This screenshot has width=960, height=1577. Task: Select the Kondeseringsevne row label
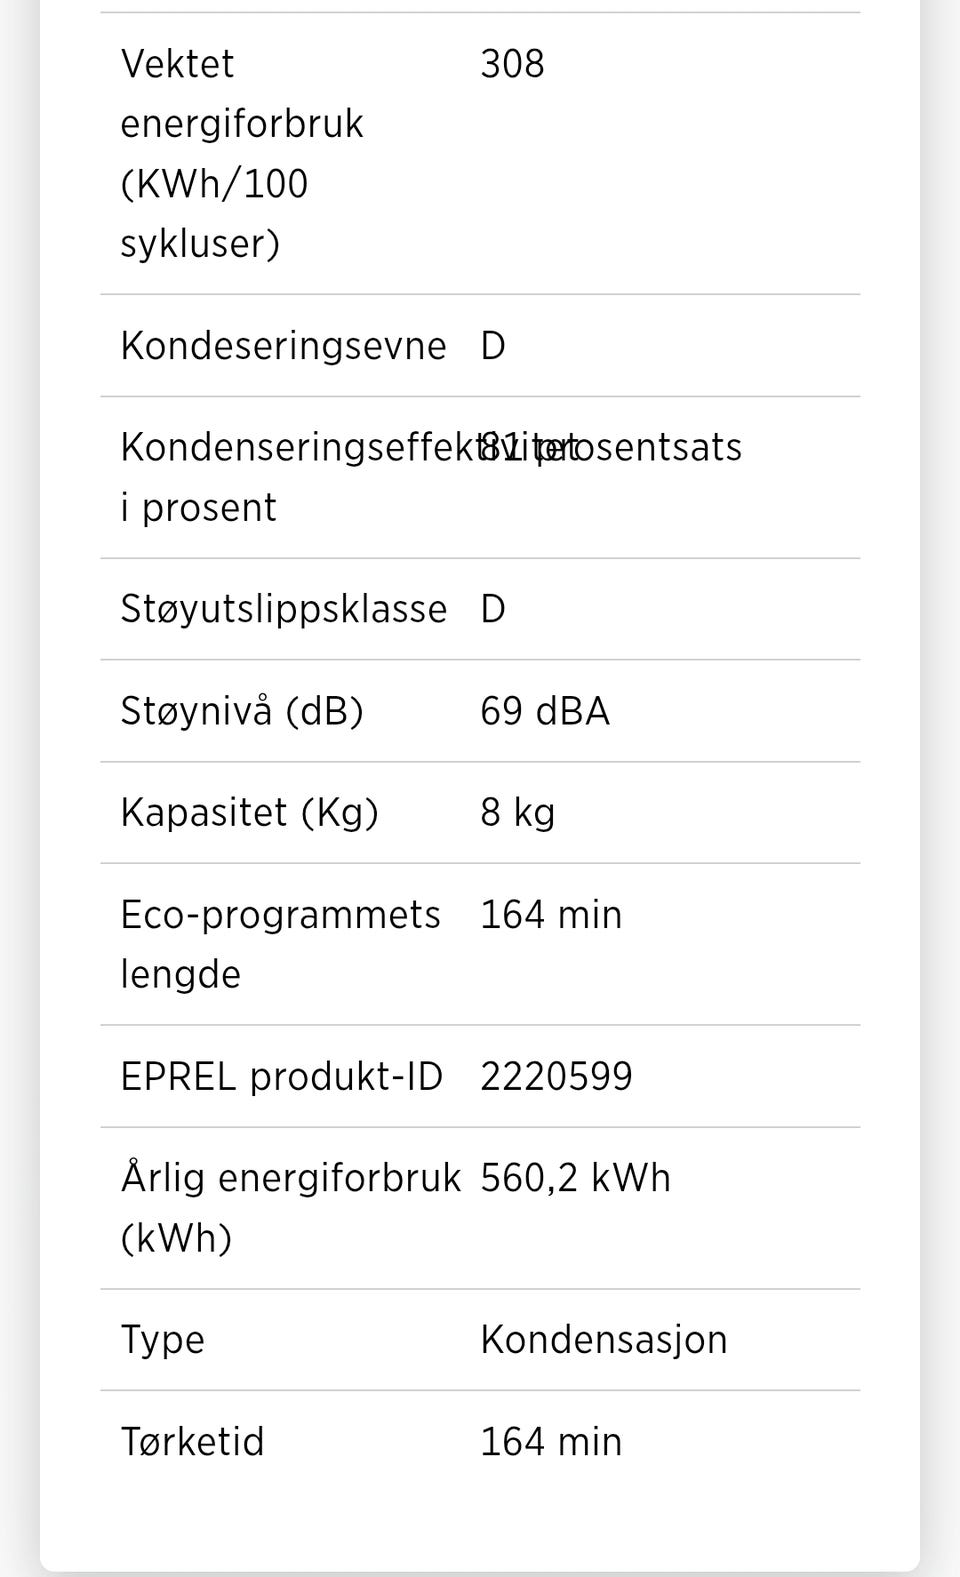click(x=283, y=346)
